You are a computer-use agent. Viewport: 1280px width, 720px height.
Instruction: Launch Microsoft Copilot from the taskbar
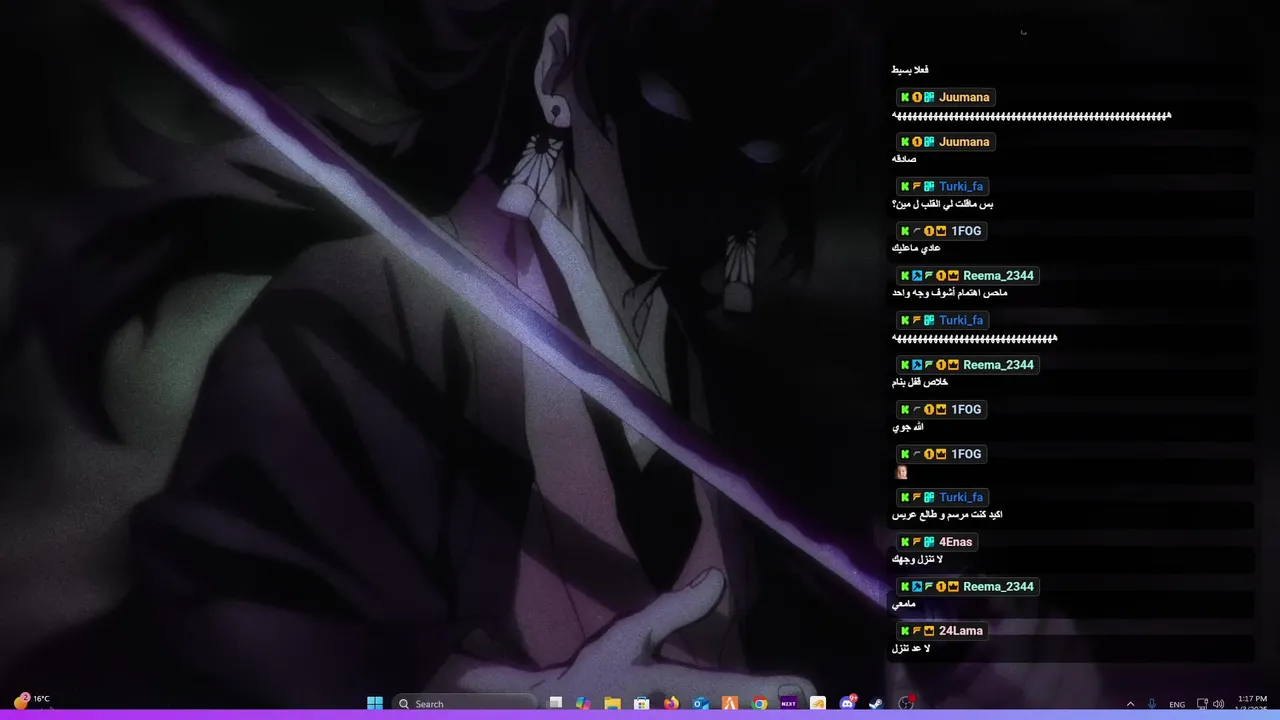click(x=583, y=703)
